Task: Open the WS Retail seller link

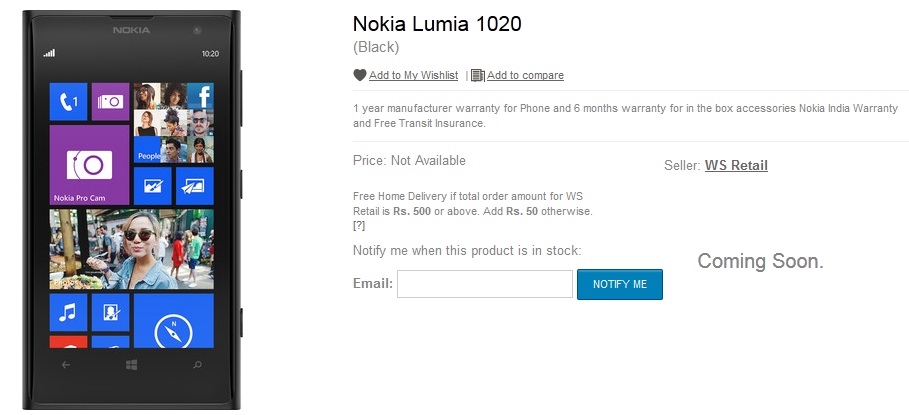Action: click(x=736, y=165)
